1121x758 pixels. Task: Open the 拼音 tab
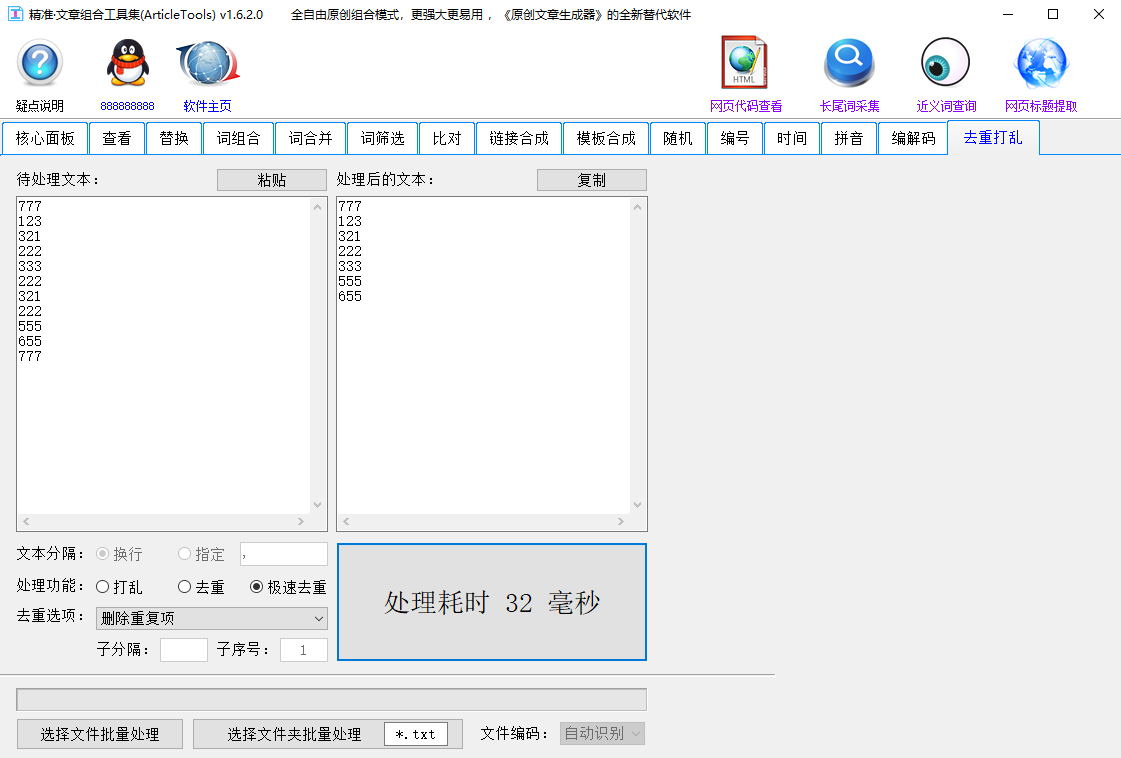(x=848, y=138)
